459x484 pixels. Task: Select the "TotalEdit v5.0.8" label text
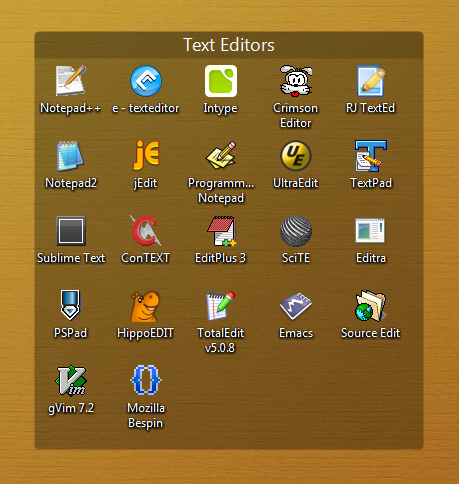[x=221, y=341]
